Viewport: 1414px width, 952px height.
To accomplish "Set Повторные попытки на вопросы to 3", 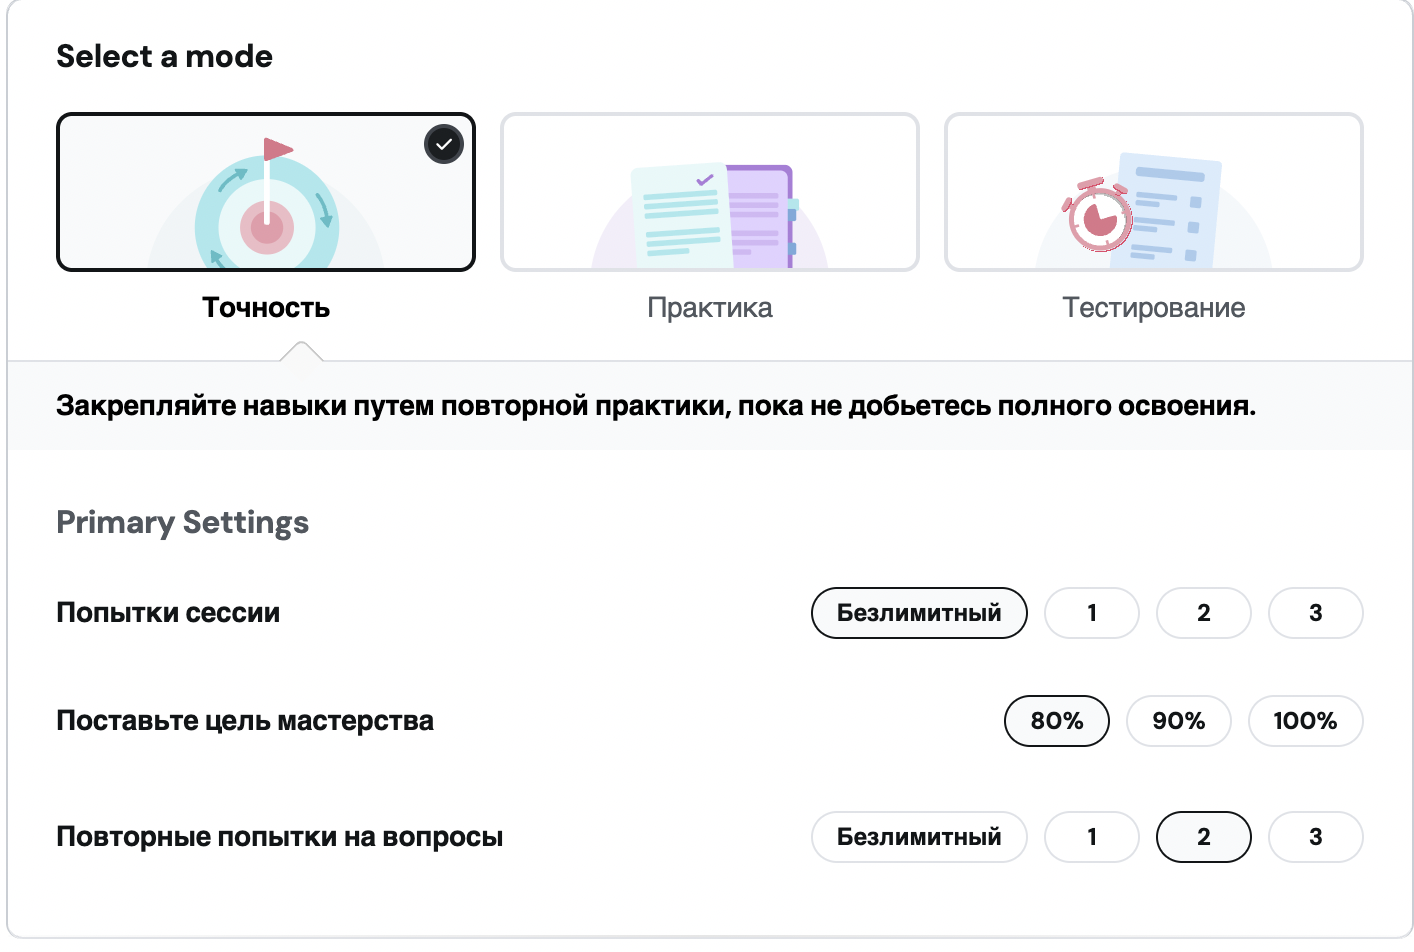I will click(x=1316, y=837).
